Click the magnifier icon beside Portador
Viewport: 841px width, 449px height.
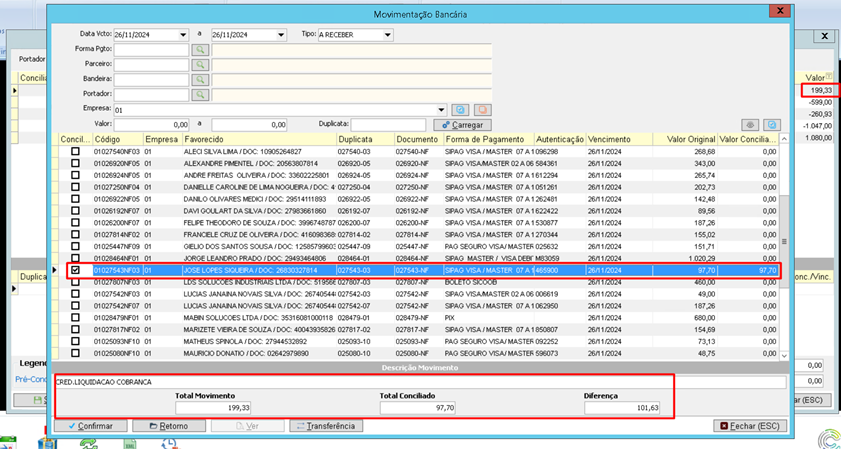point(200,94)
